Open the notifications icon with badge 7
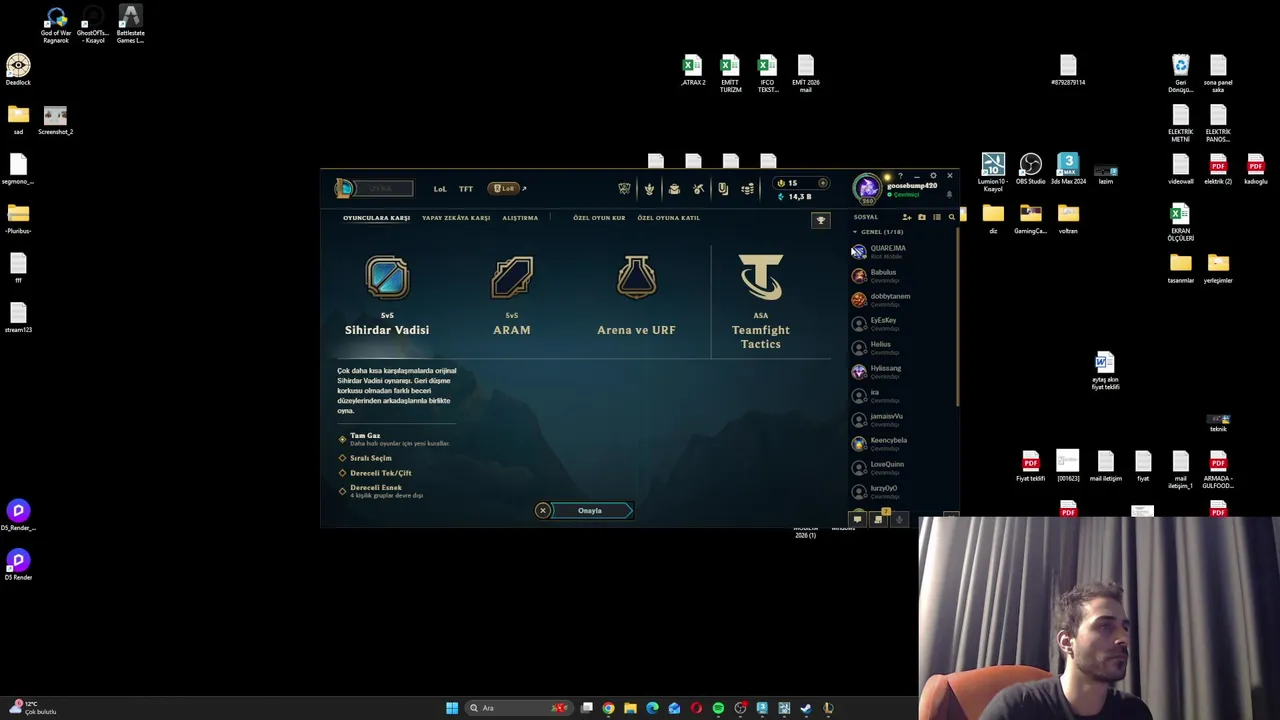This screenshot has width=1280, height=720. [x=879, y=518]
